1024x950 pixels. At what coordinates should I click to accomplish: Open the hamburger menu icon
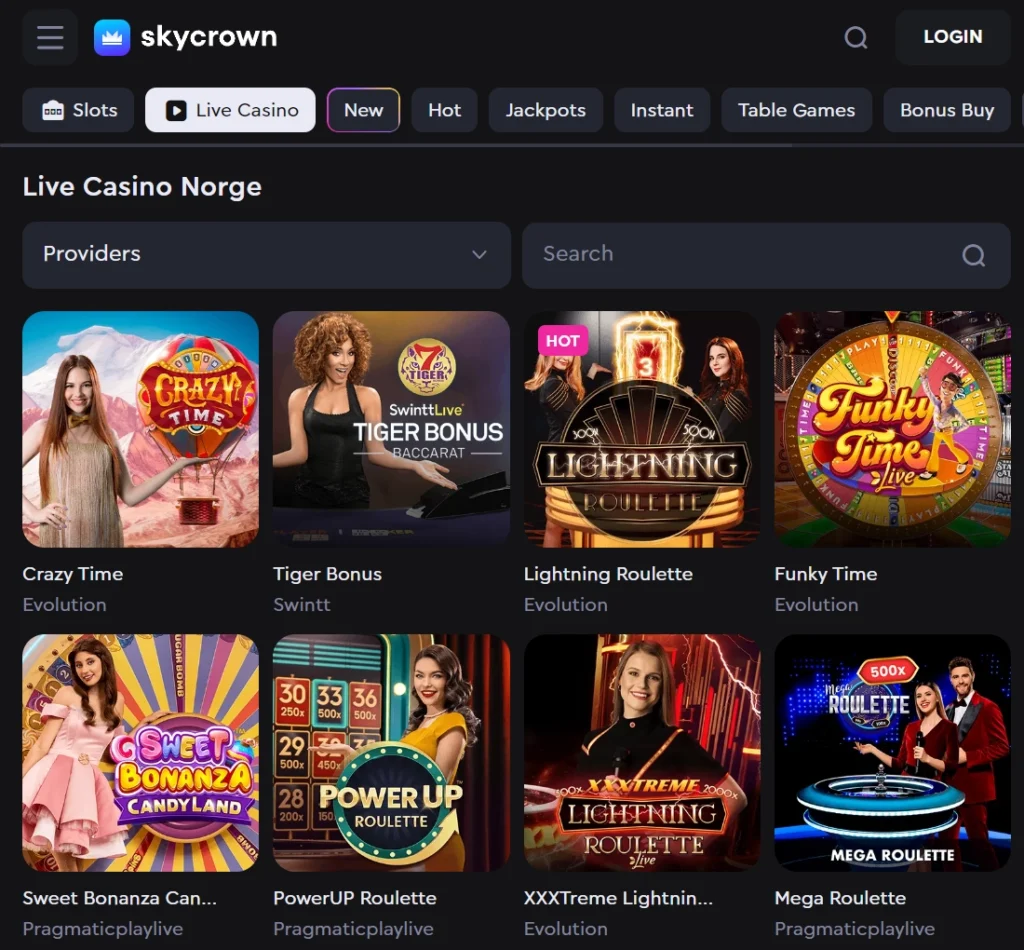tap(50, 38)
